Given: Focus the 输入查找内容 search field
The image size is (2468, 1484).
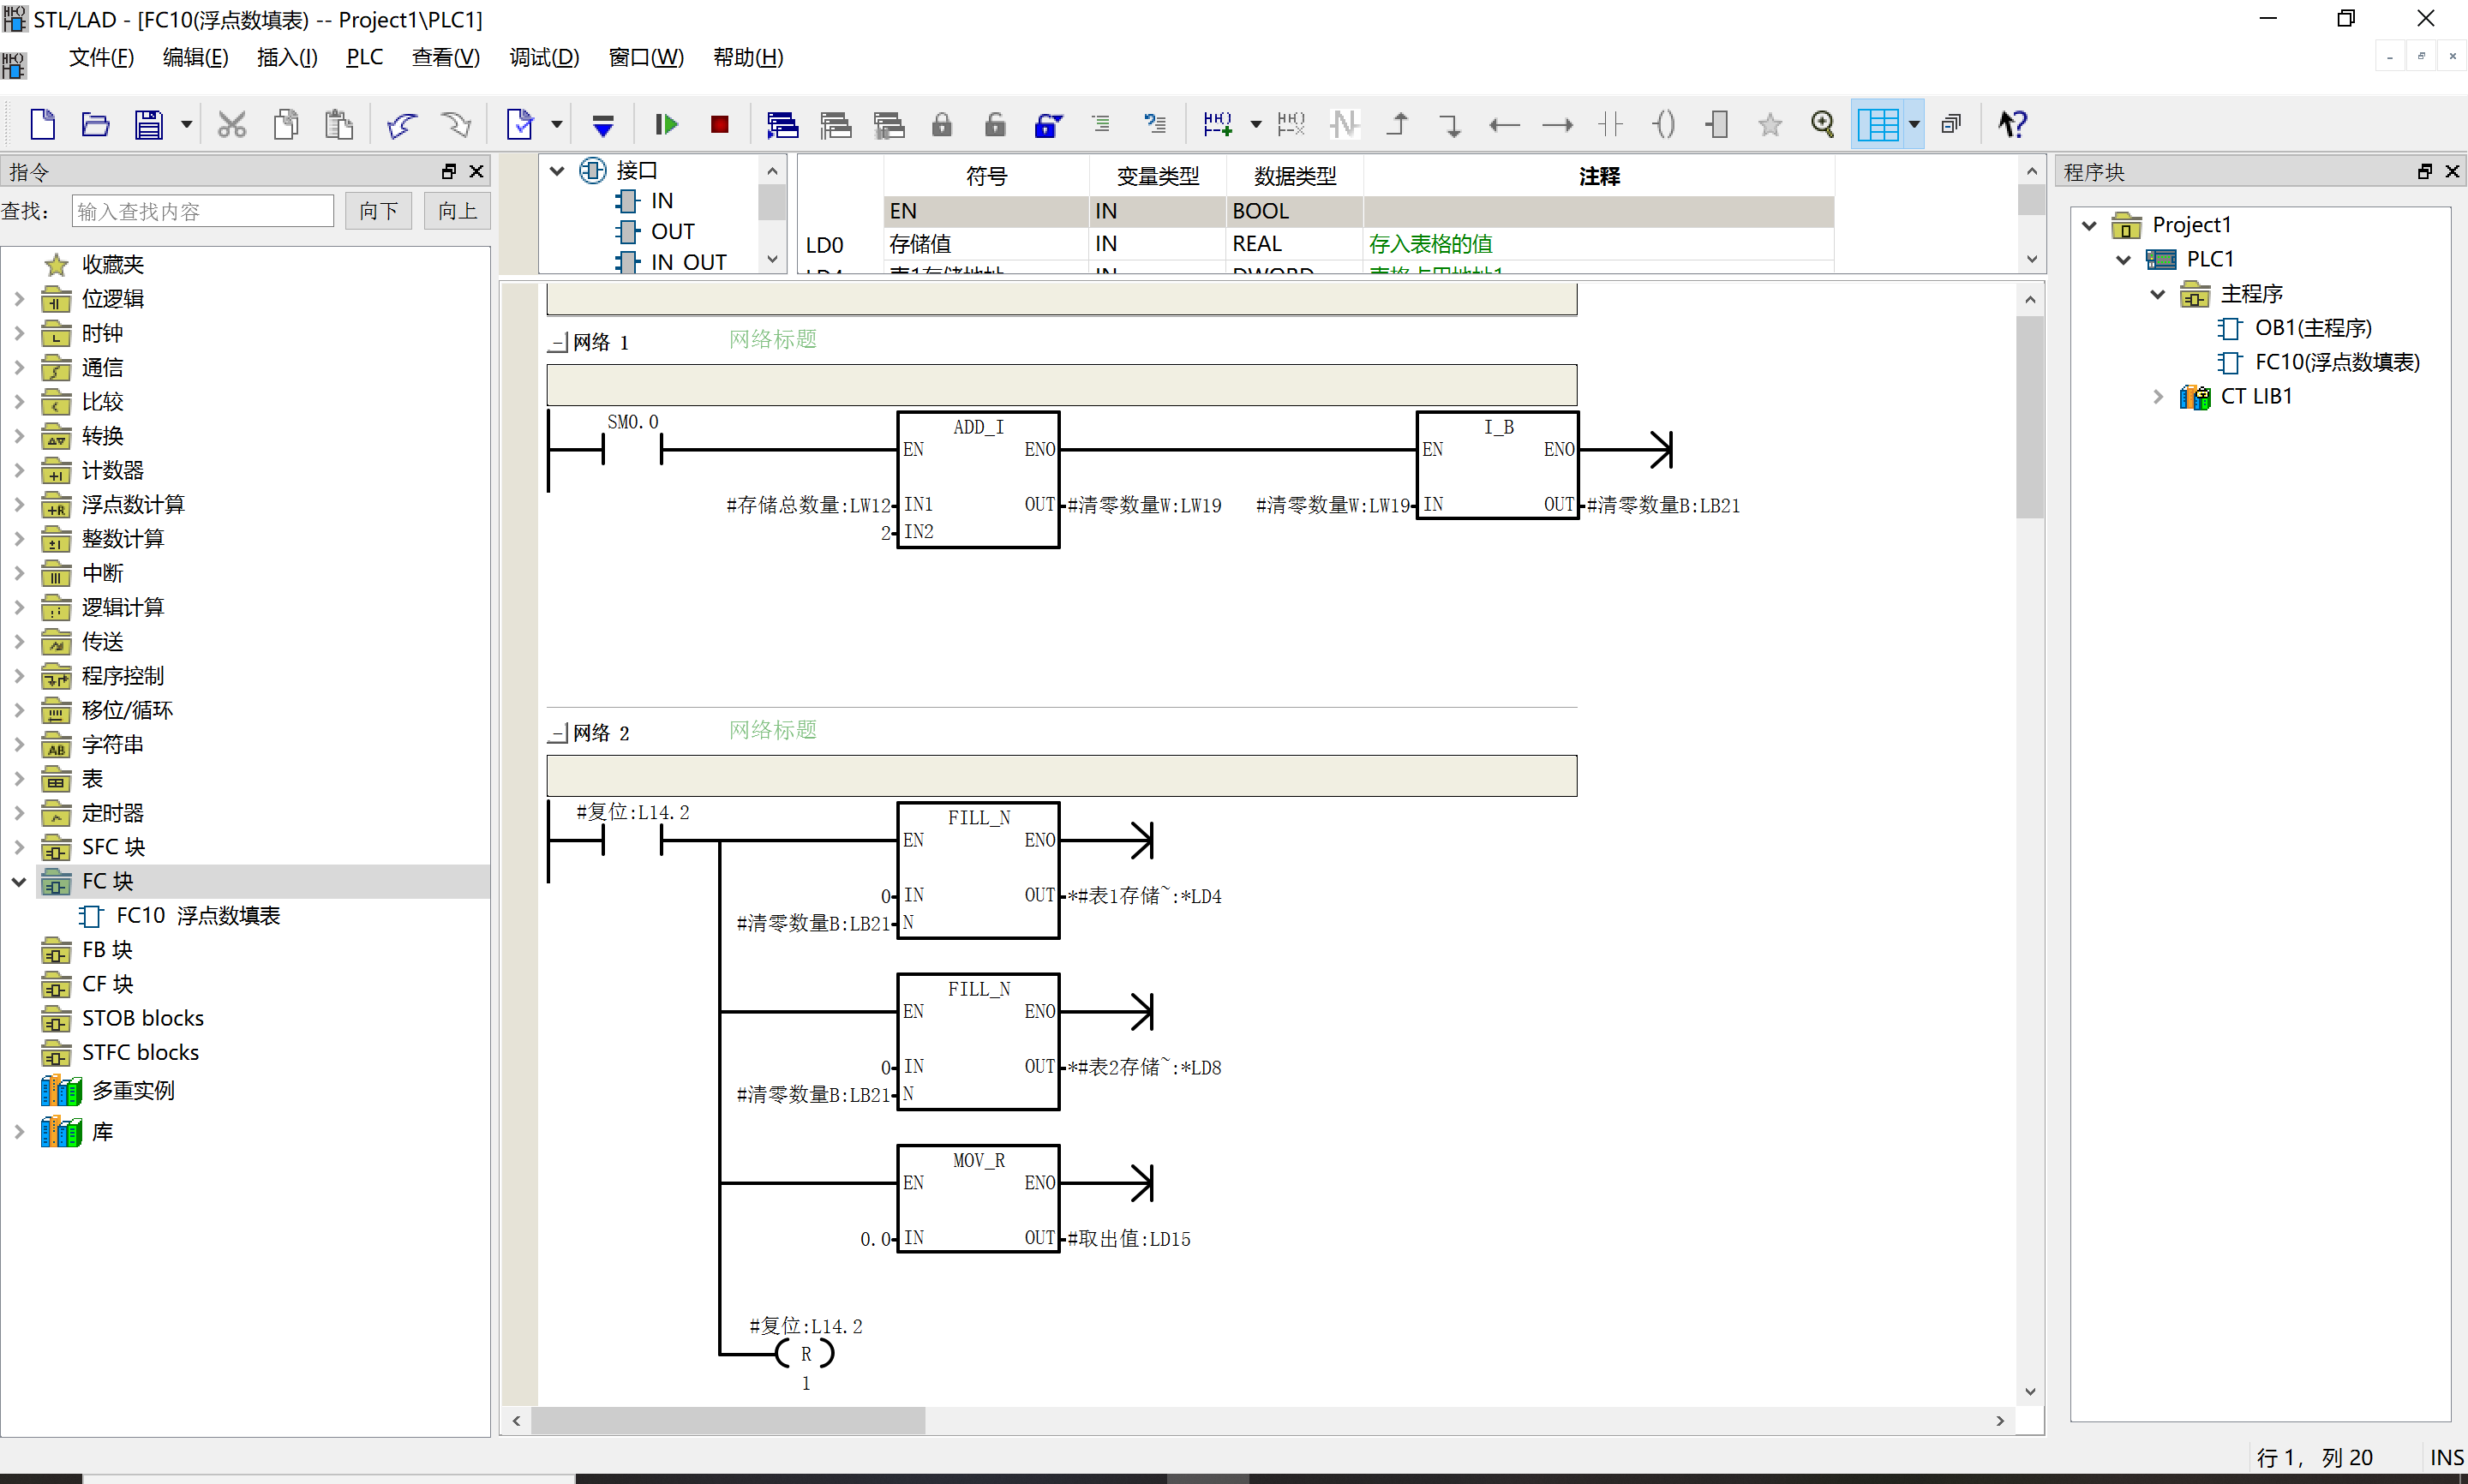Looking at the screenshot, I should [202, 211].
